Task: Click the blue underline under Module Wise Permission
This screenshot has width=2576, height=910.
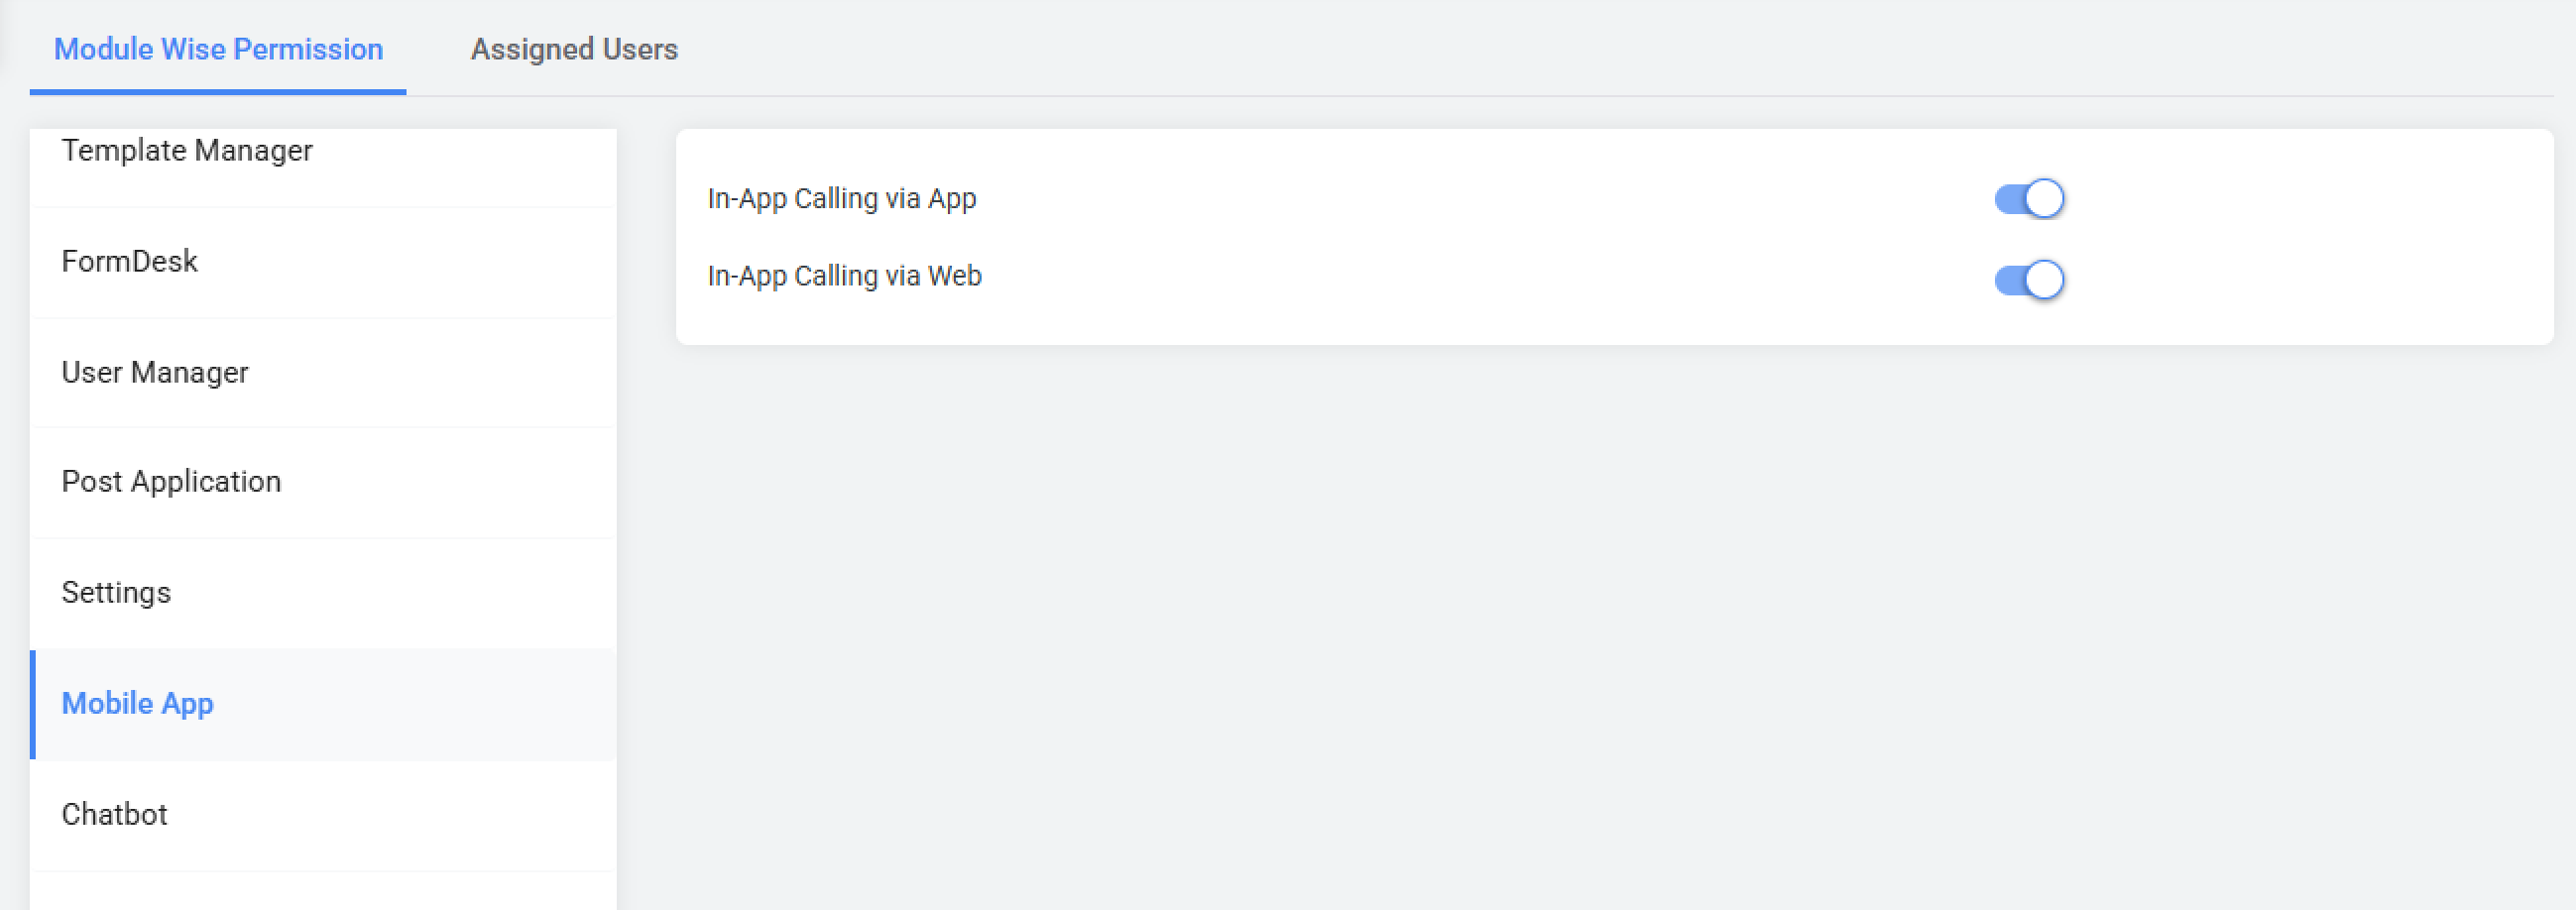Action: pos(218,92)
